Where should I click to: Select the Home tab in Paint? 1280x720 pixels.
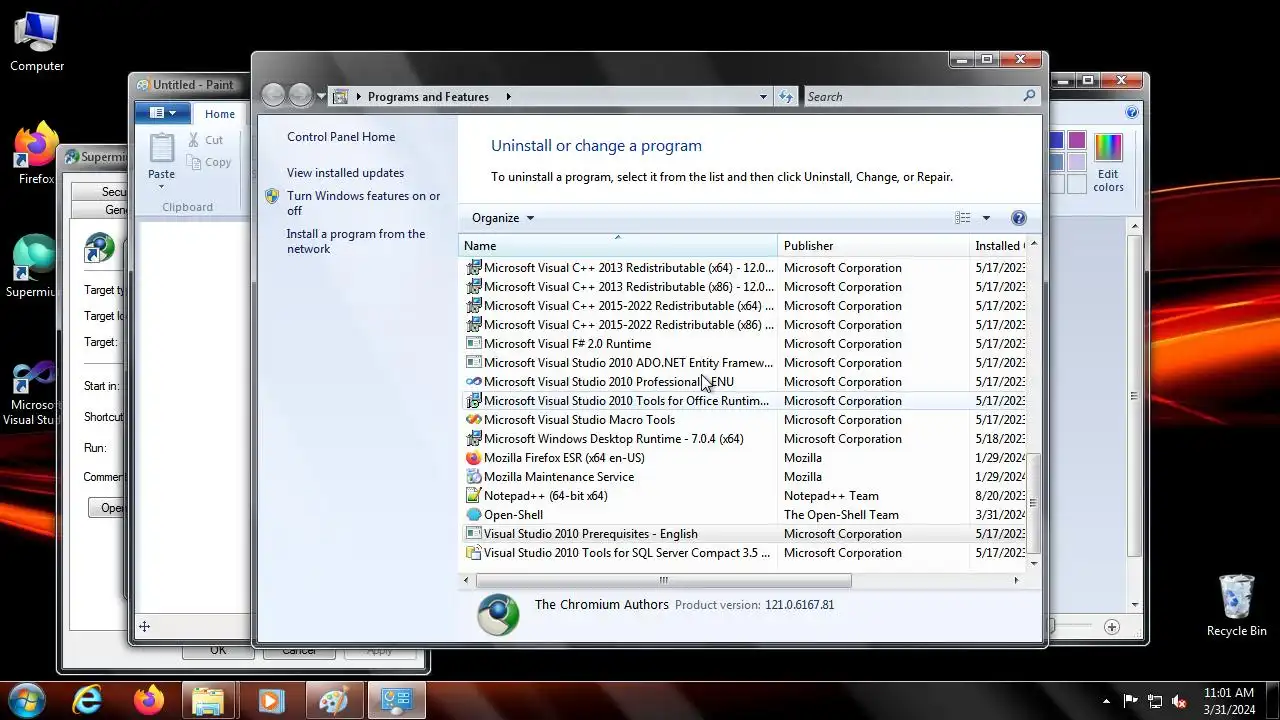coord(220,114)
